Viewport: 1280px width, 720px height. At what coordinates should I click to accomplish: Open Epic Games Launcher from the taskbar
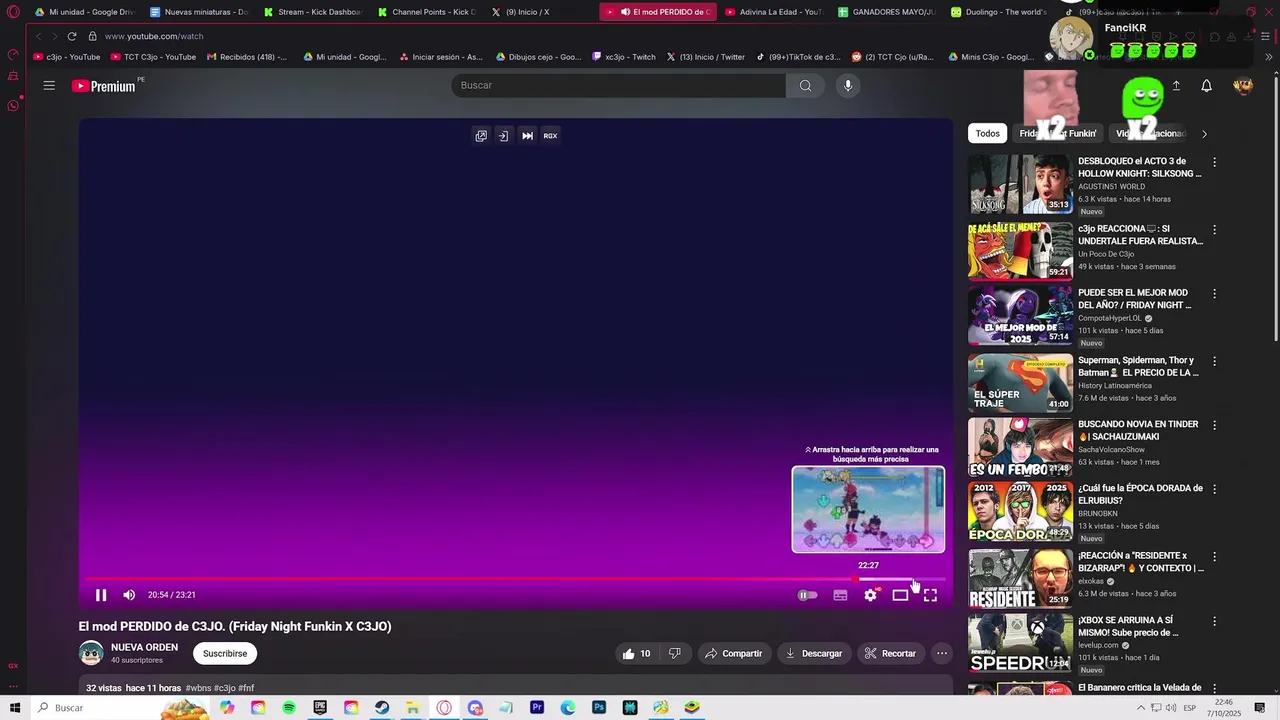[320, 708]
